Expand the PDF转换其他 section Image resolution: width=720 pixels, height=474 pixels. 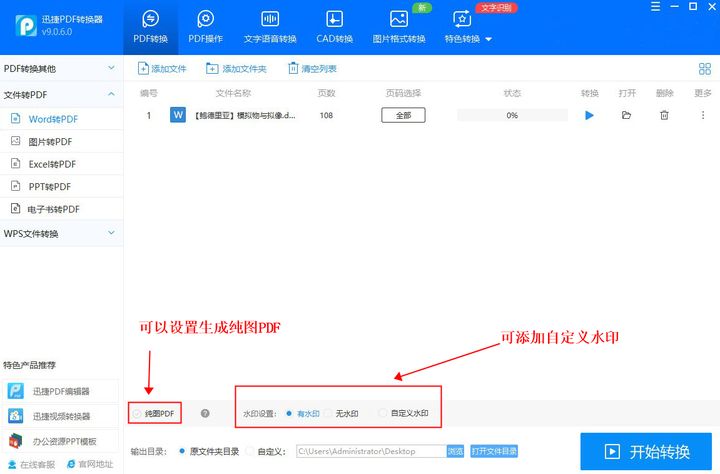tap(62, 68)
